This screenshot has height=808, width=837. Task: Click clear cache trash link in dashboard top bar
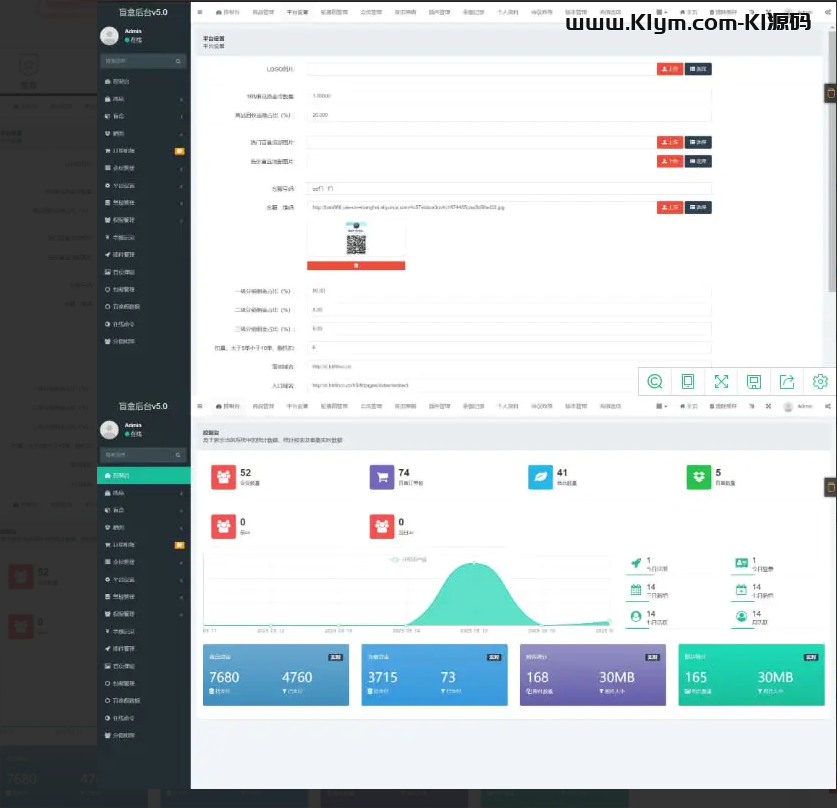[723, 406]
